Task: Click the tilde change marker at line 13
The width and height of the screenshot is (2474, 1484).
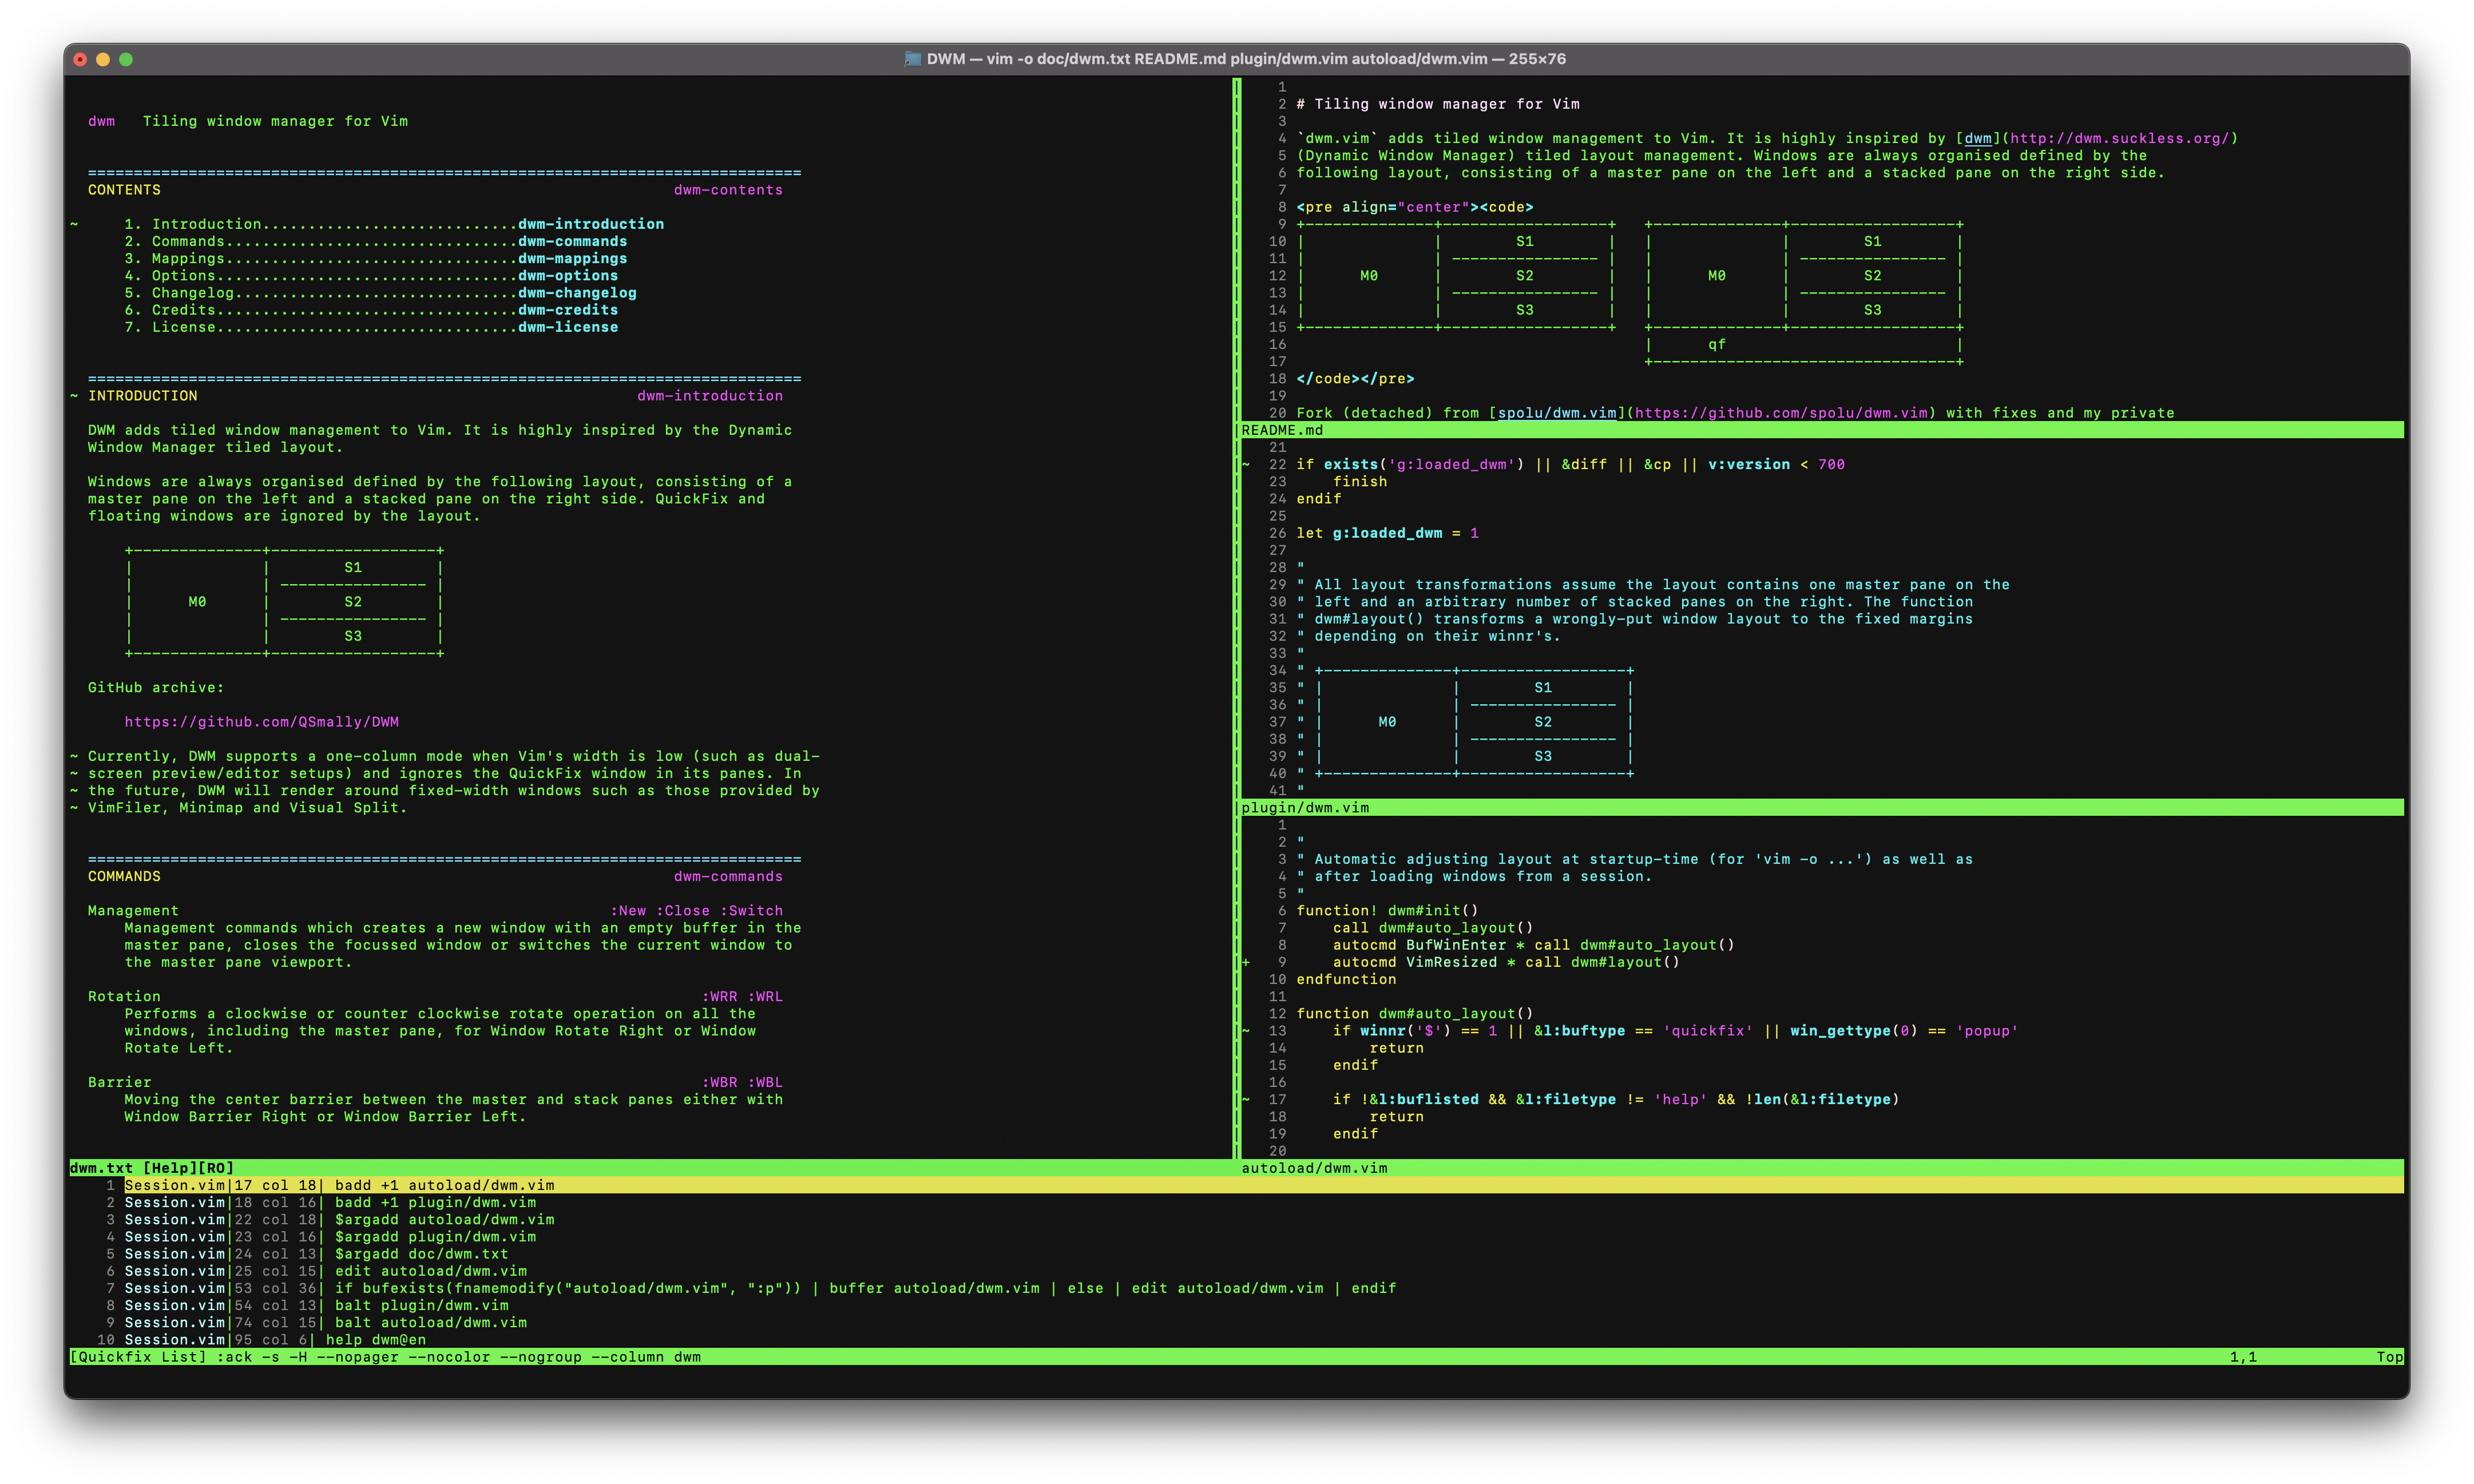Action: [1246, 1031]
